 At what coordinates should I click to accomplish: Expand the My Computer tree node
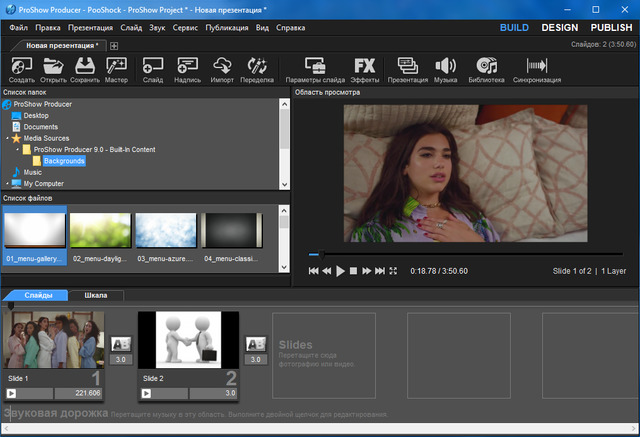coord(6,184)
